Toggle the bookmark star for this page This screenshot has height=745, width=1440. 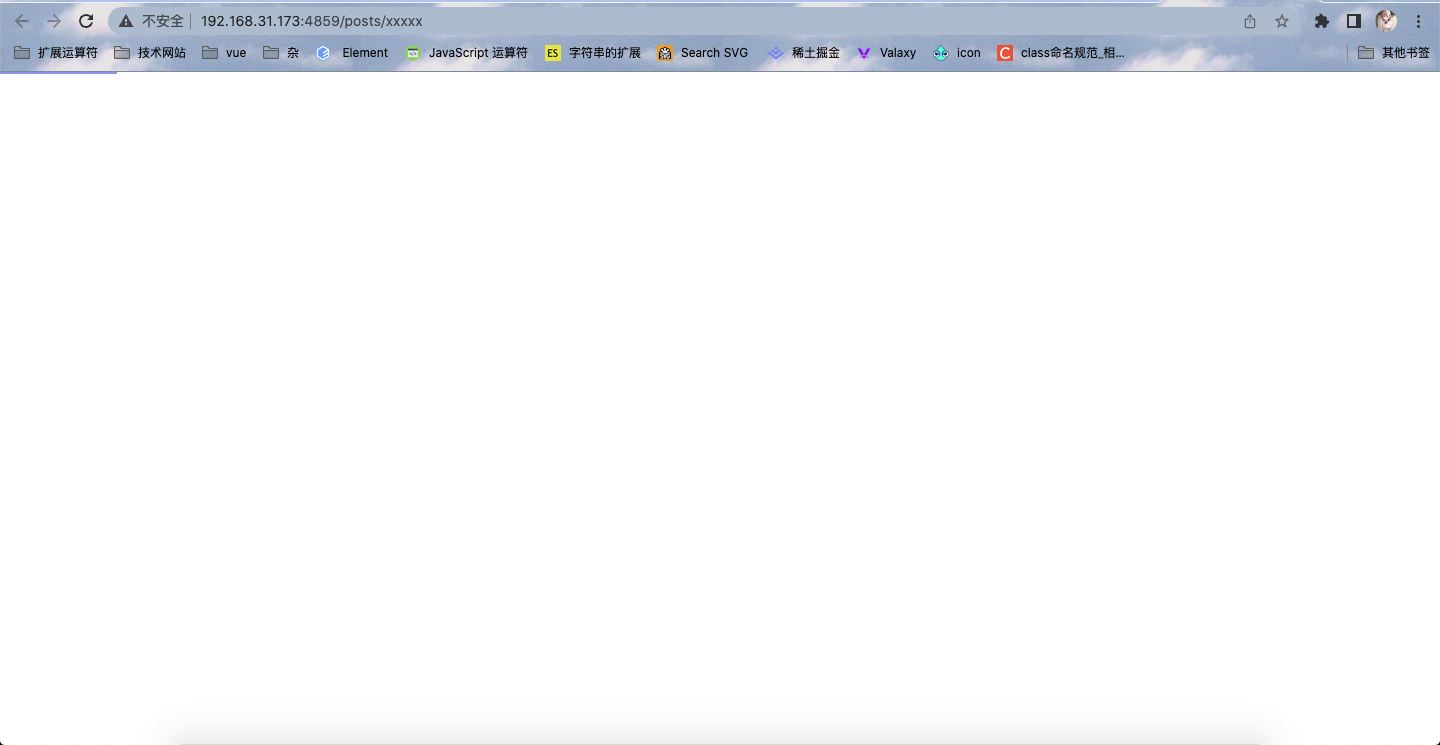pos(1282,20)
